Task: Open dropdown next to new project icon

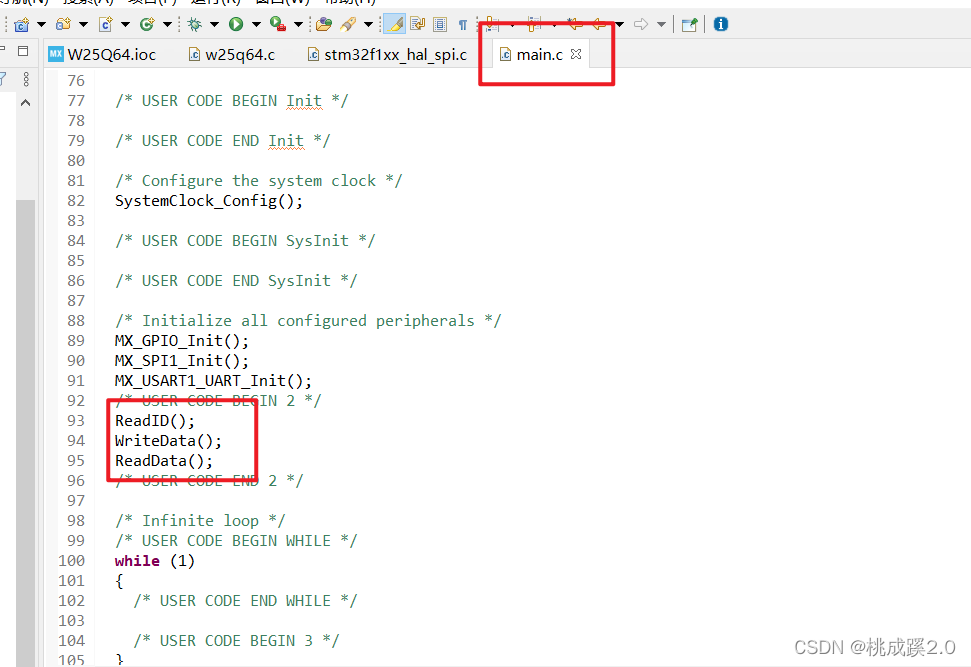Action: click(41, 25)
